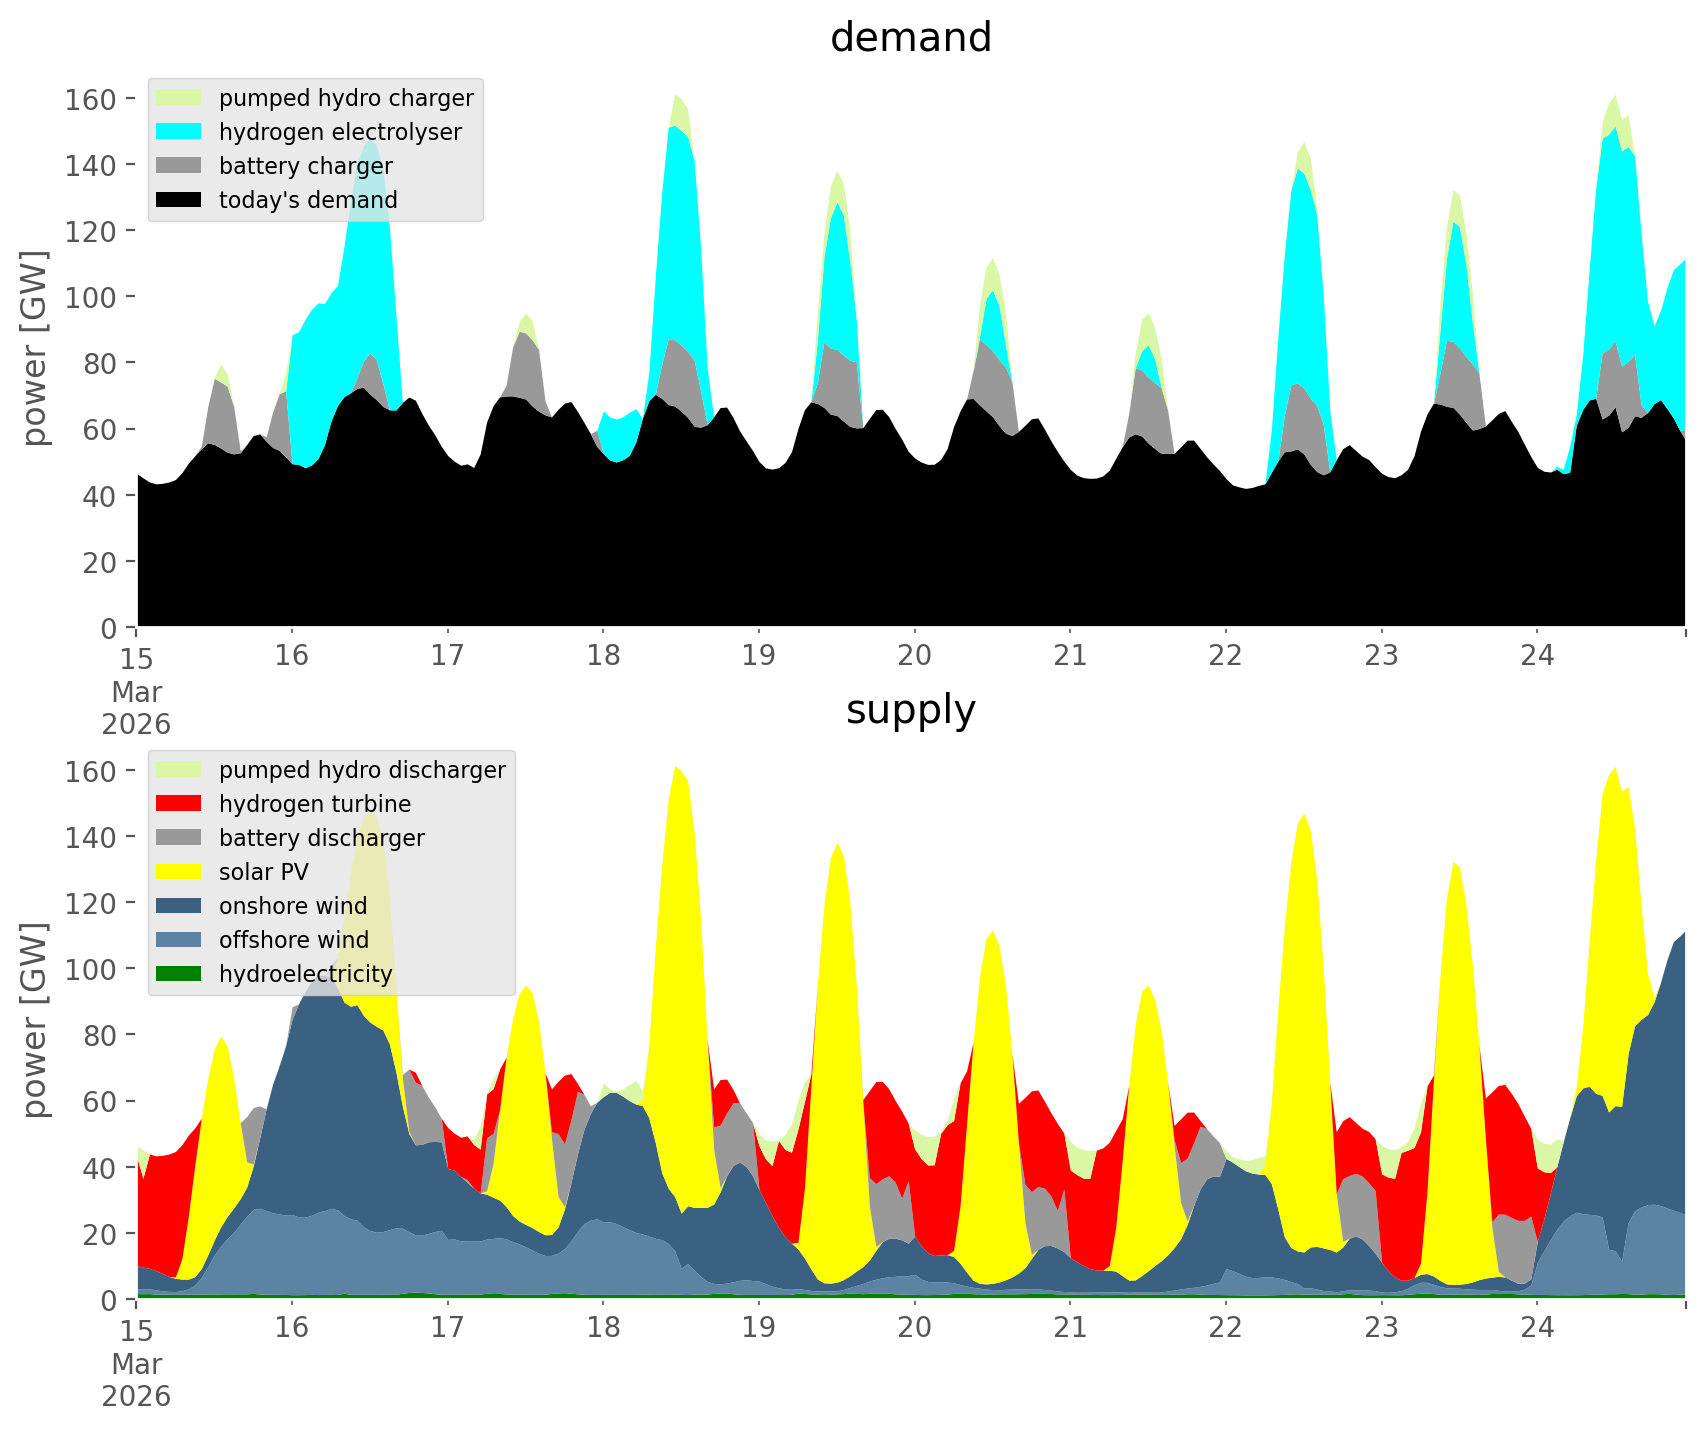The height and width of the screenshot is (1431, 1706).
Task: Click the 100 tick label on demand y-axis
Action: pos(91,297)
